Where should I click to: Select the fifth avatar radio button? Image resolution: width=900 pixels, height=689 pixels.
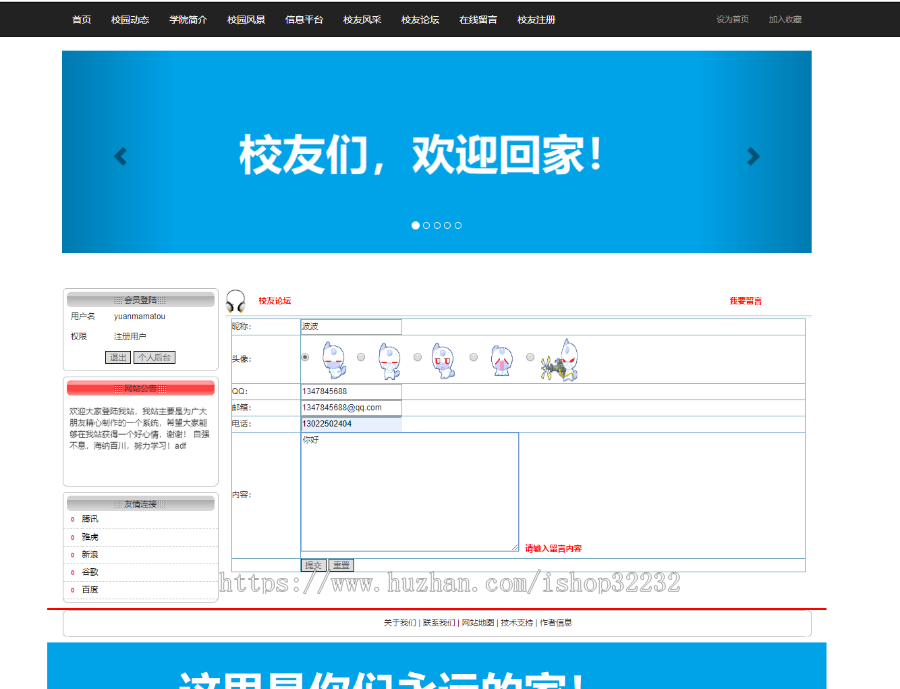528,357
